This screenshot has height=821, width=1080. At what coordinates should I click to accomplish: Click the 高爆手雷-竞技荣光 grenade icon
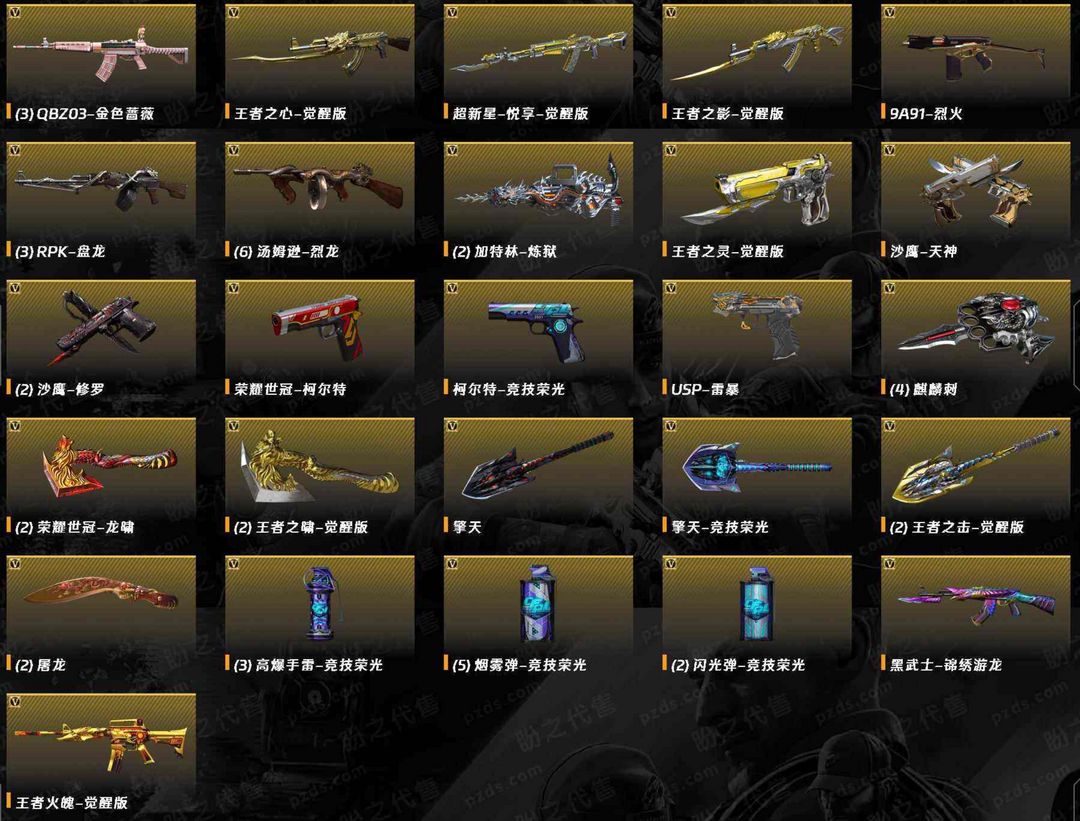pos(319,604)
